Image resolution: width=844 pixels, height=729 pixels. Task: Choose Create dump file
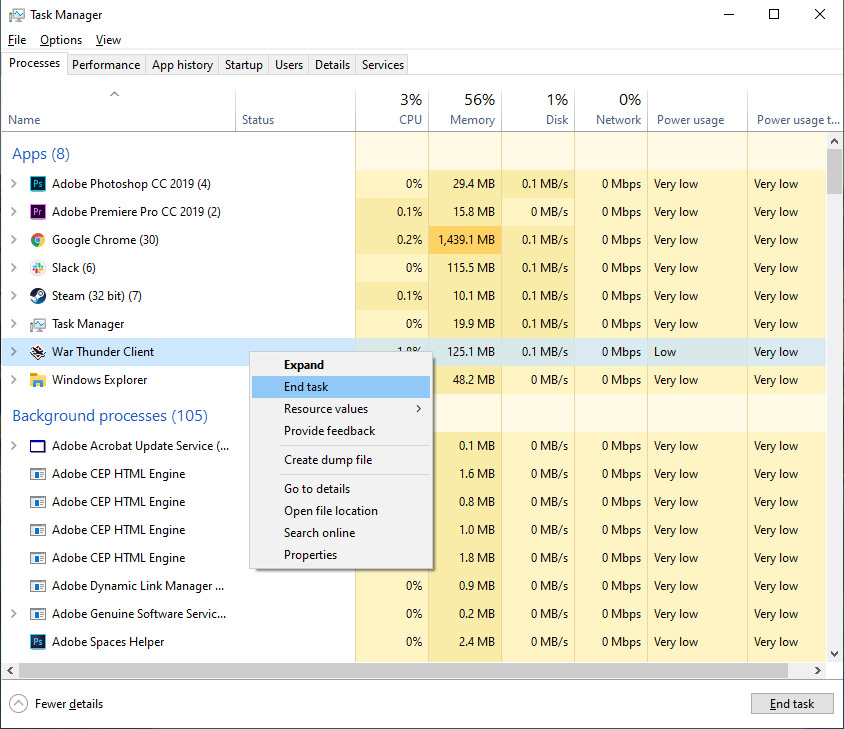[341, 460]
